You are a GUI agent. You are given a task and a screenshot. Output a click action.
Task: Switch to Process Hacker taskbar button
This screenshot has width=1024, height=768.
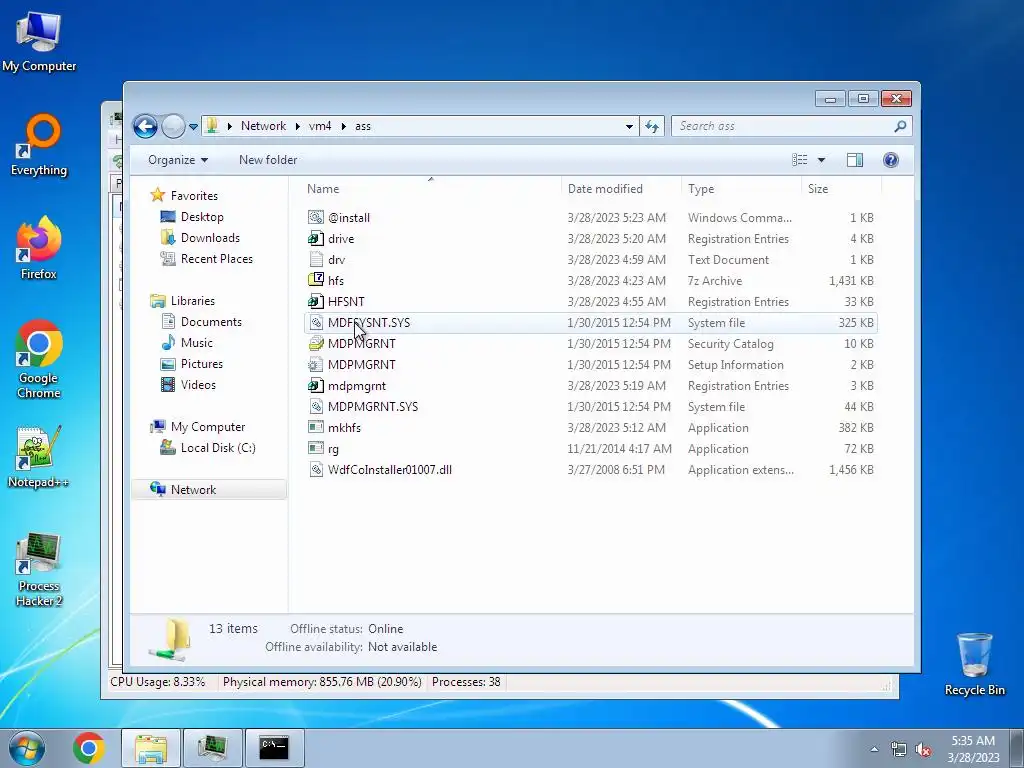(213, 748)
